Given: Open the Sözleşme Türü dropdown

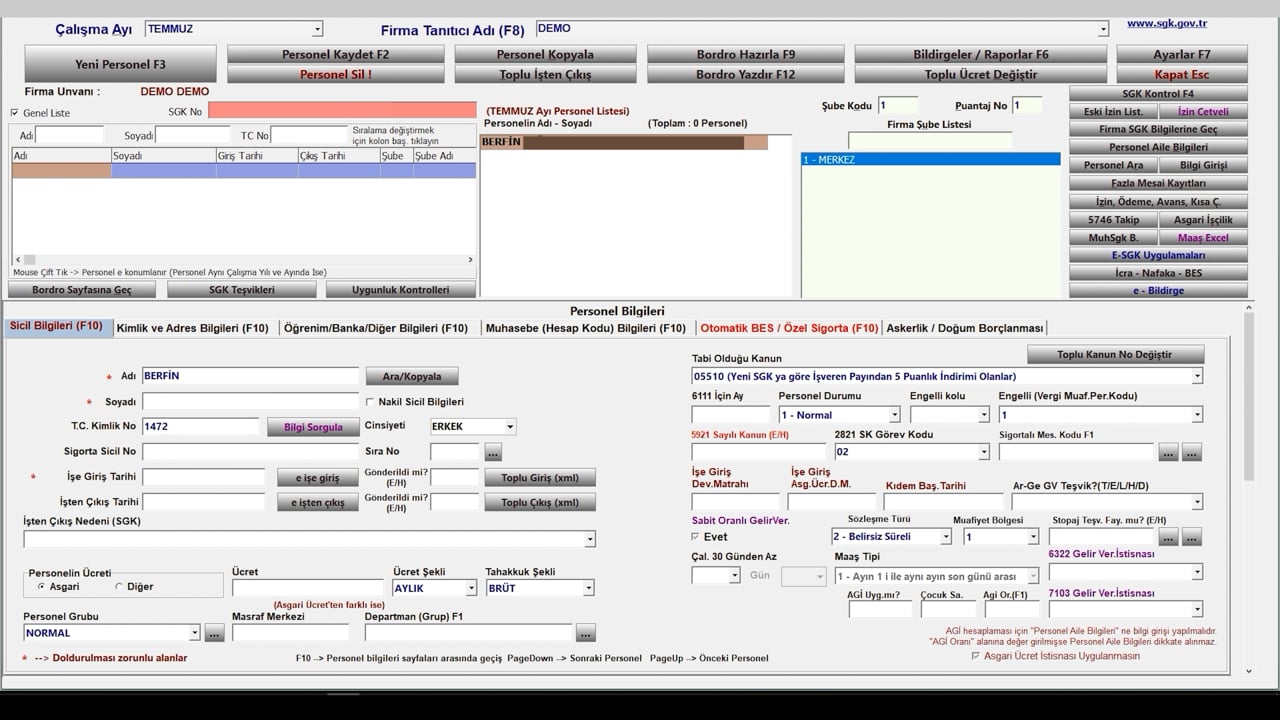Looking at the screenshot, I should pos(946,537).
